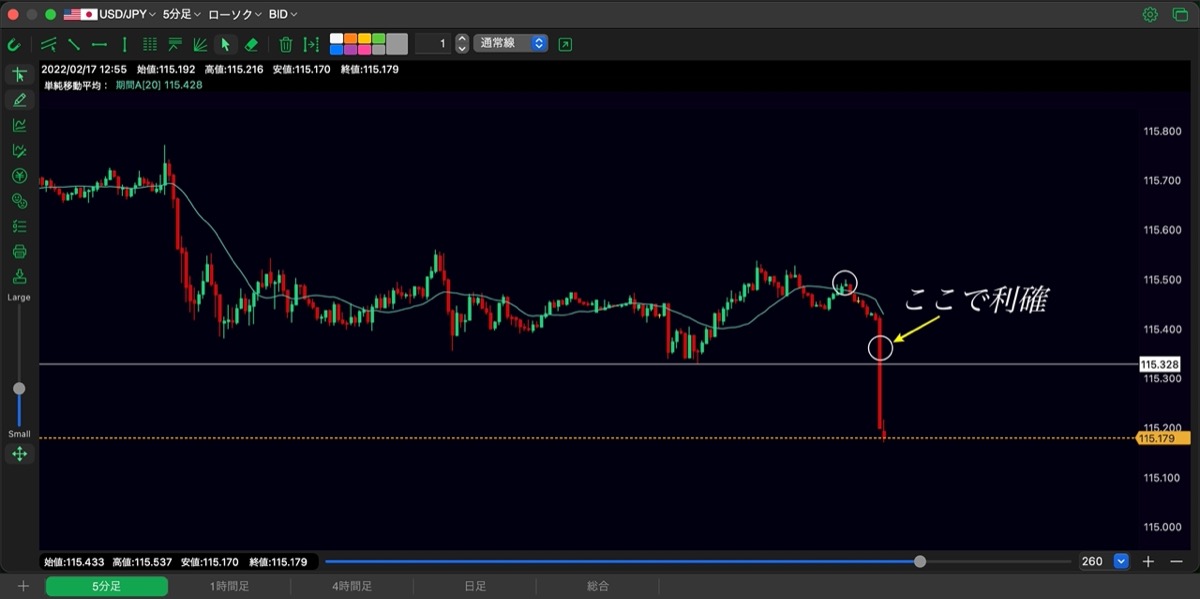Activate the arrow pointer tool
The width and height of the screenshot is (1200, 599).
click(x=226, y=44)
